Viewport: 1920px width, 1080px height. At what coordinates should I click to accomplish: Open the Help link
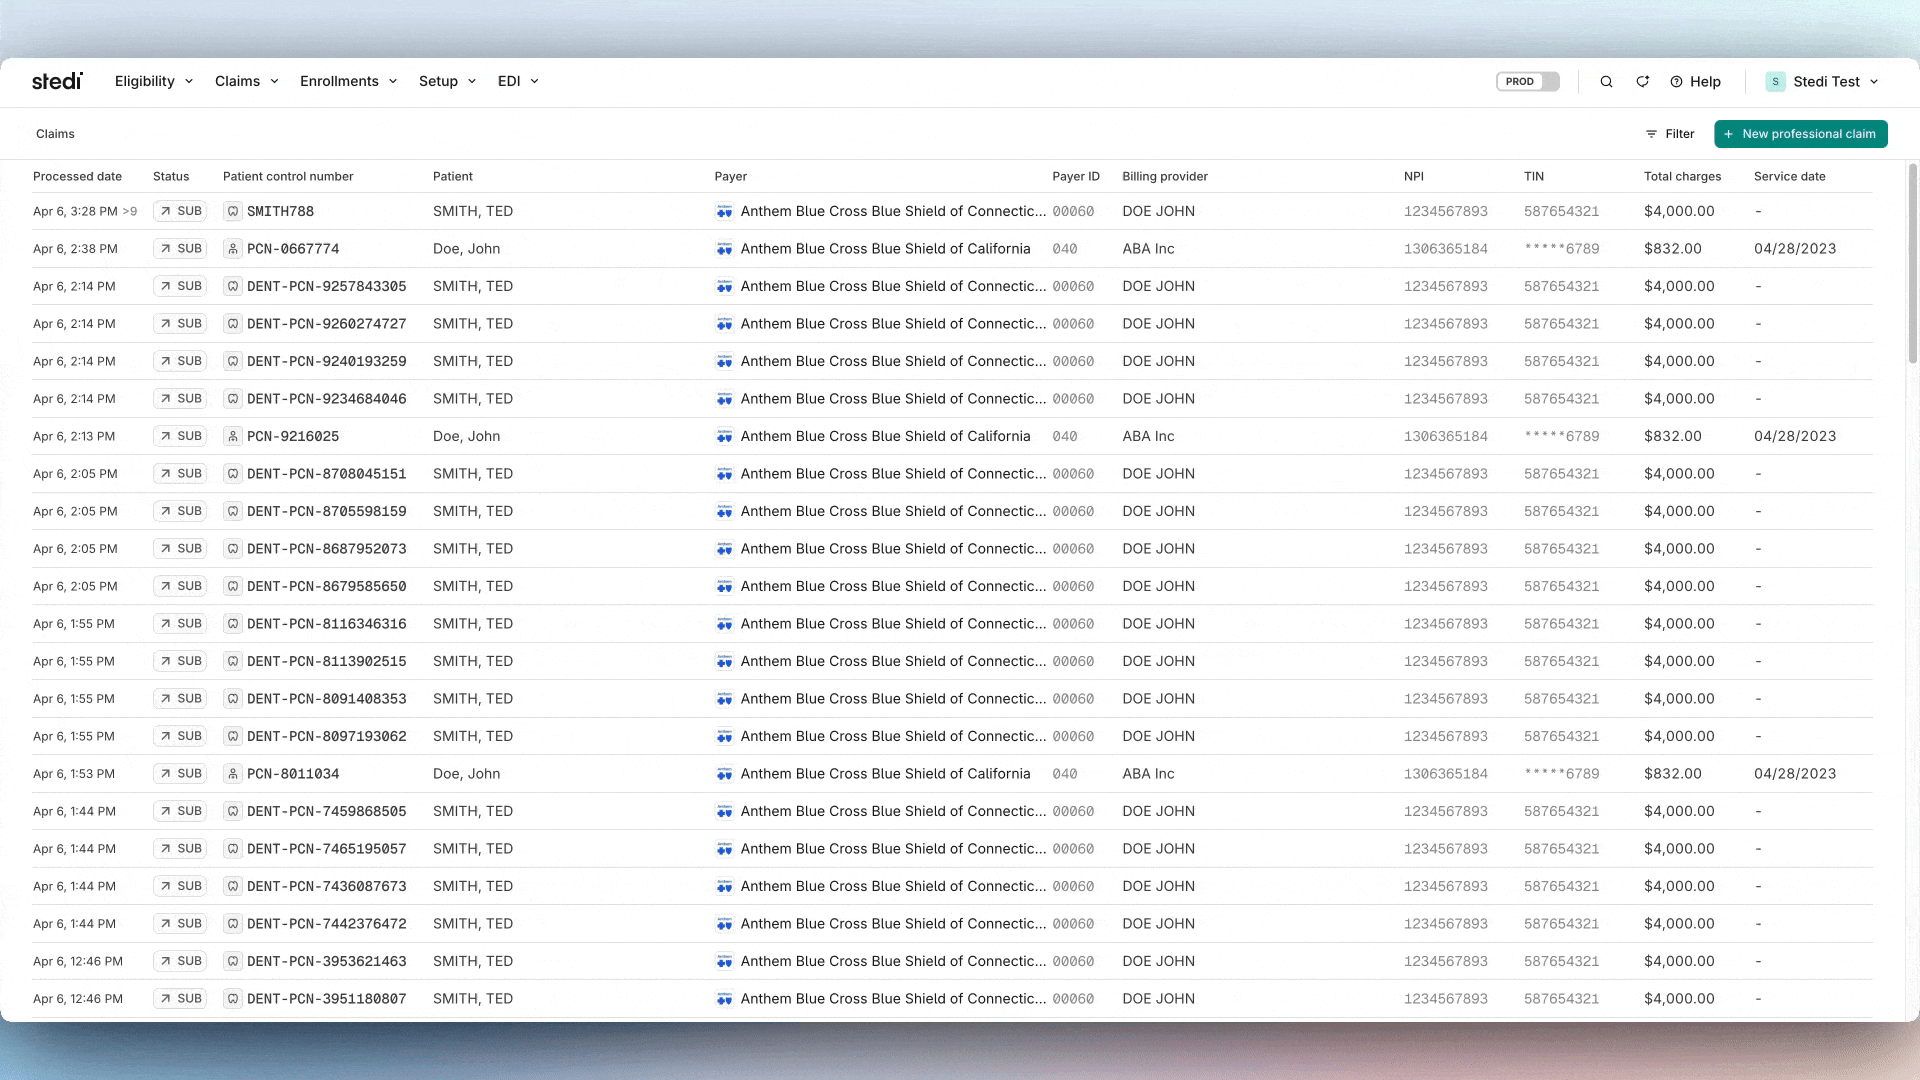click(1695, 82)
